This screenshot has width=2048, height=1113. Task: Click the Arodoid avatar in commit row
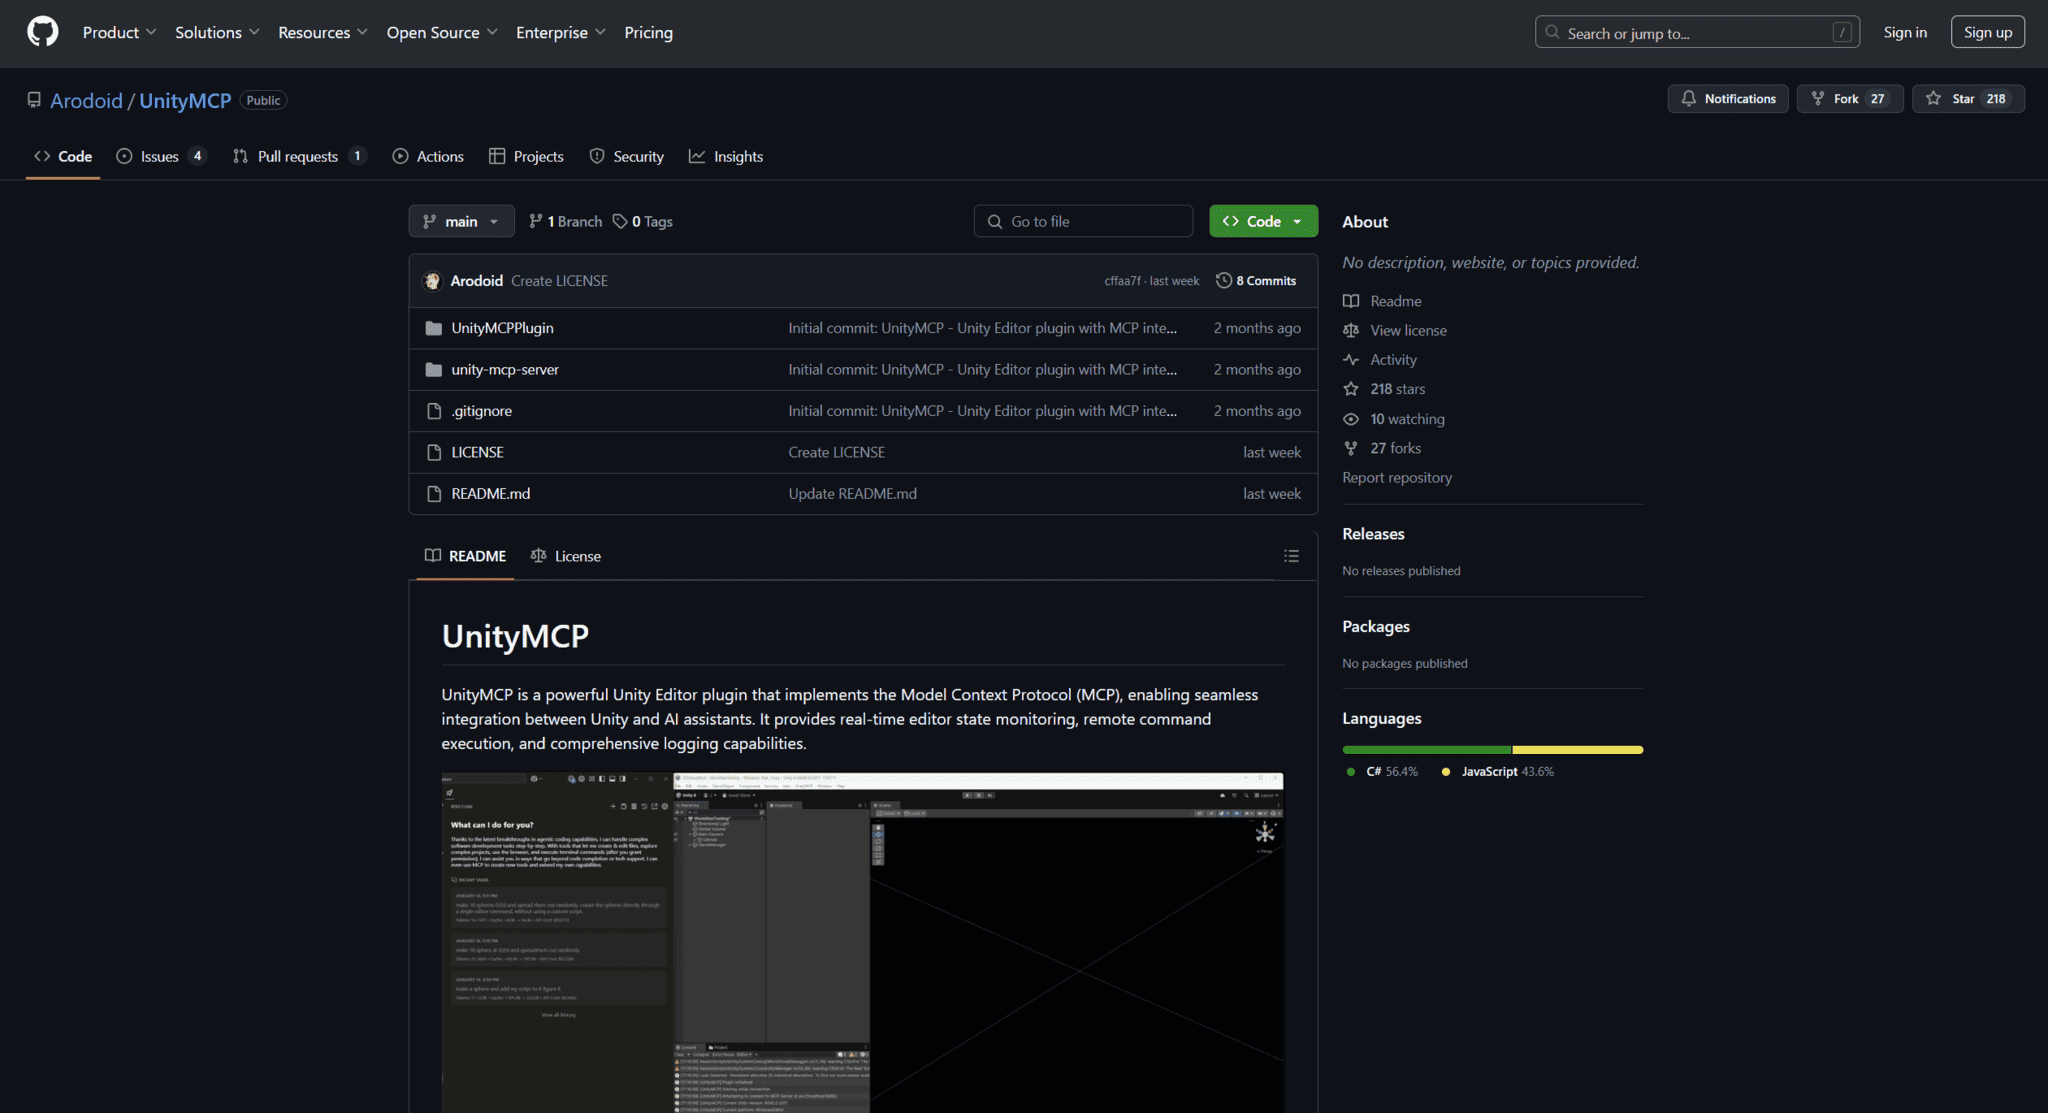(432, 281)
